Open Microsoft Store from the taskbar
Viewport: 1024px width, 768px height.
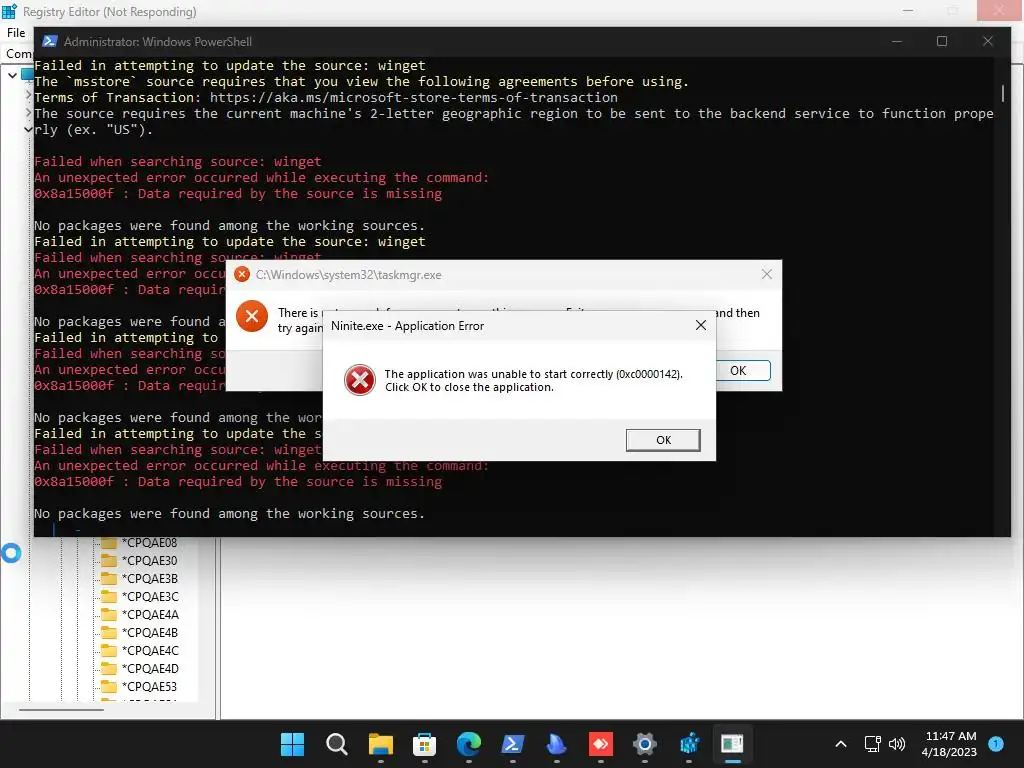tap(424, 744)
